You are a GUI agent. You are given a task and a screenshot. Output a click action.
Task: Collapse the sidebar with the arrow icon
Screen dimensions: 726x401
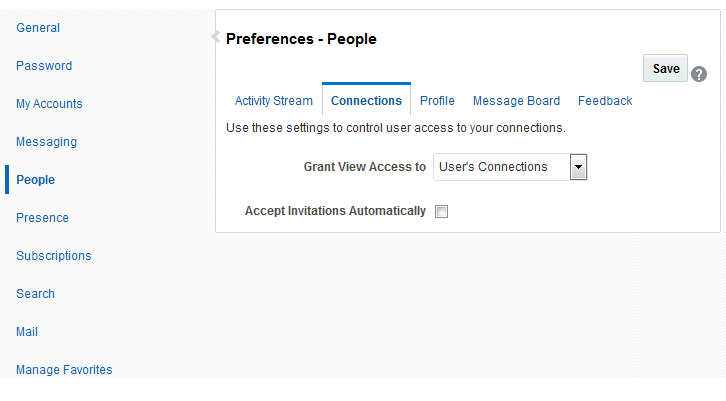(215, 37)
